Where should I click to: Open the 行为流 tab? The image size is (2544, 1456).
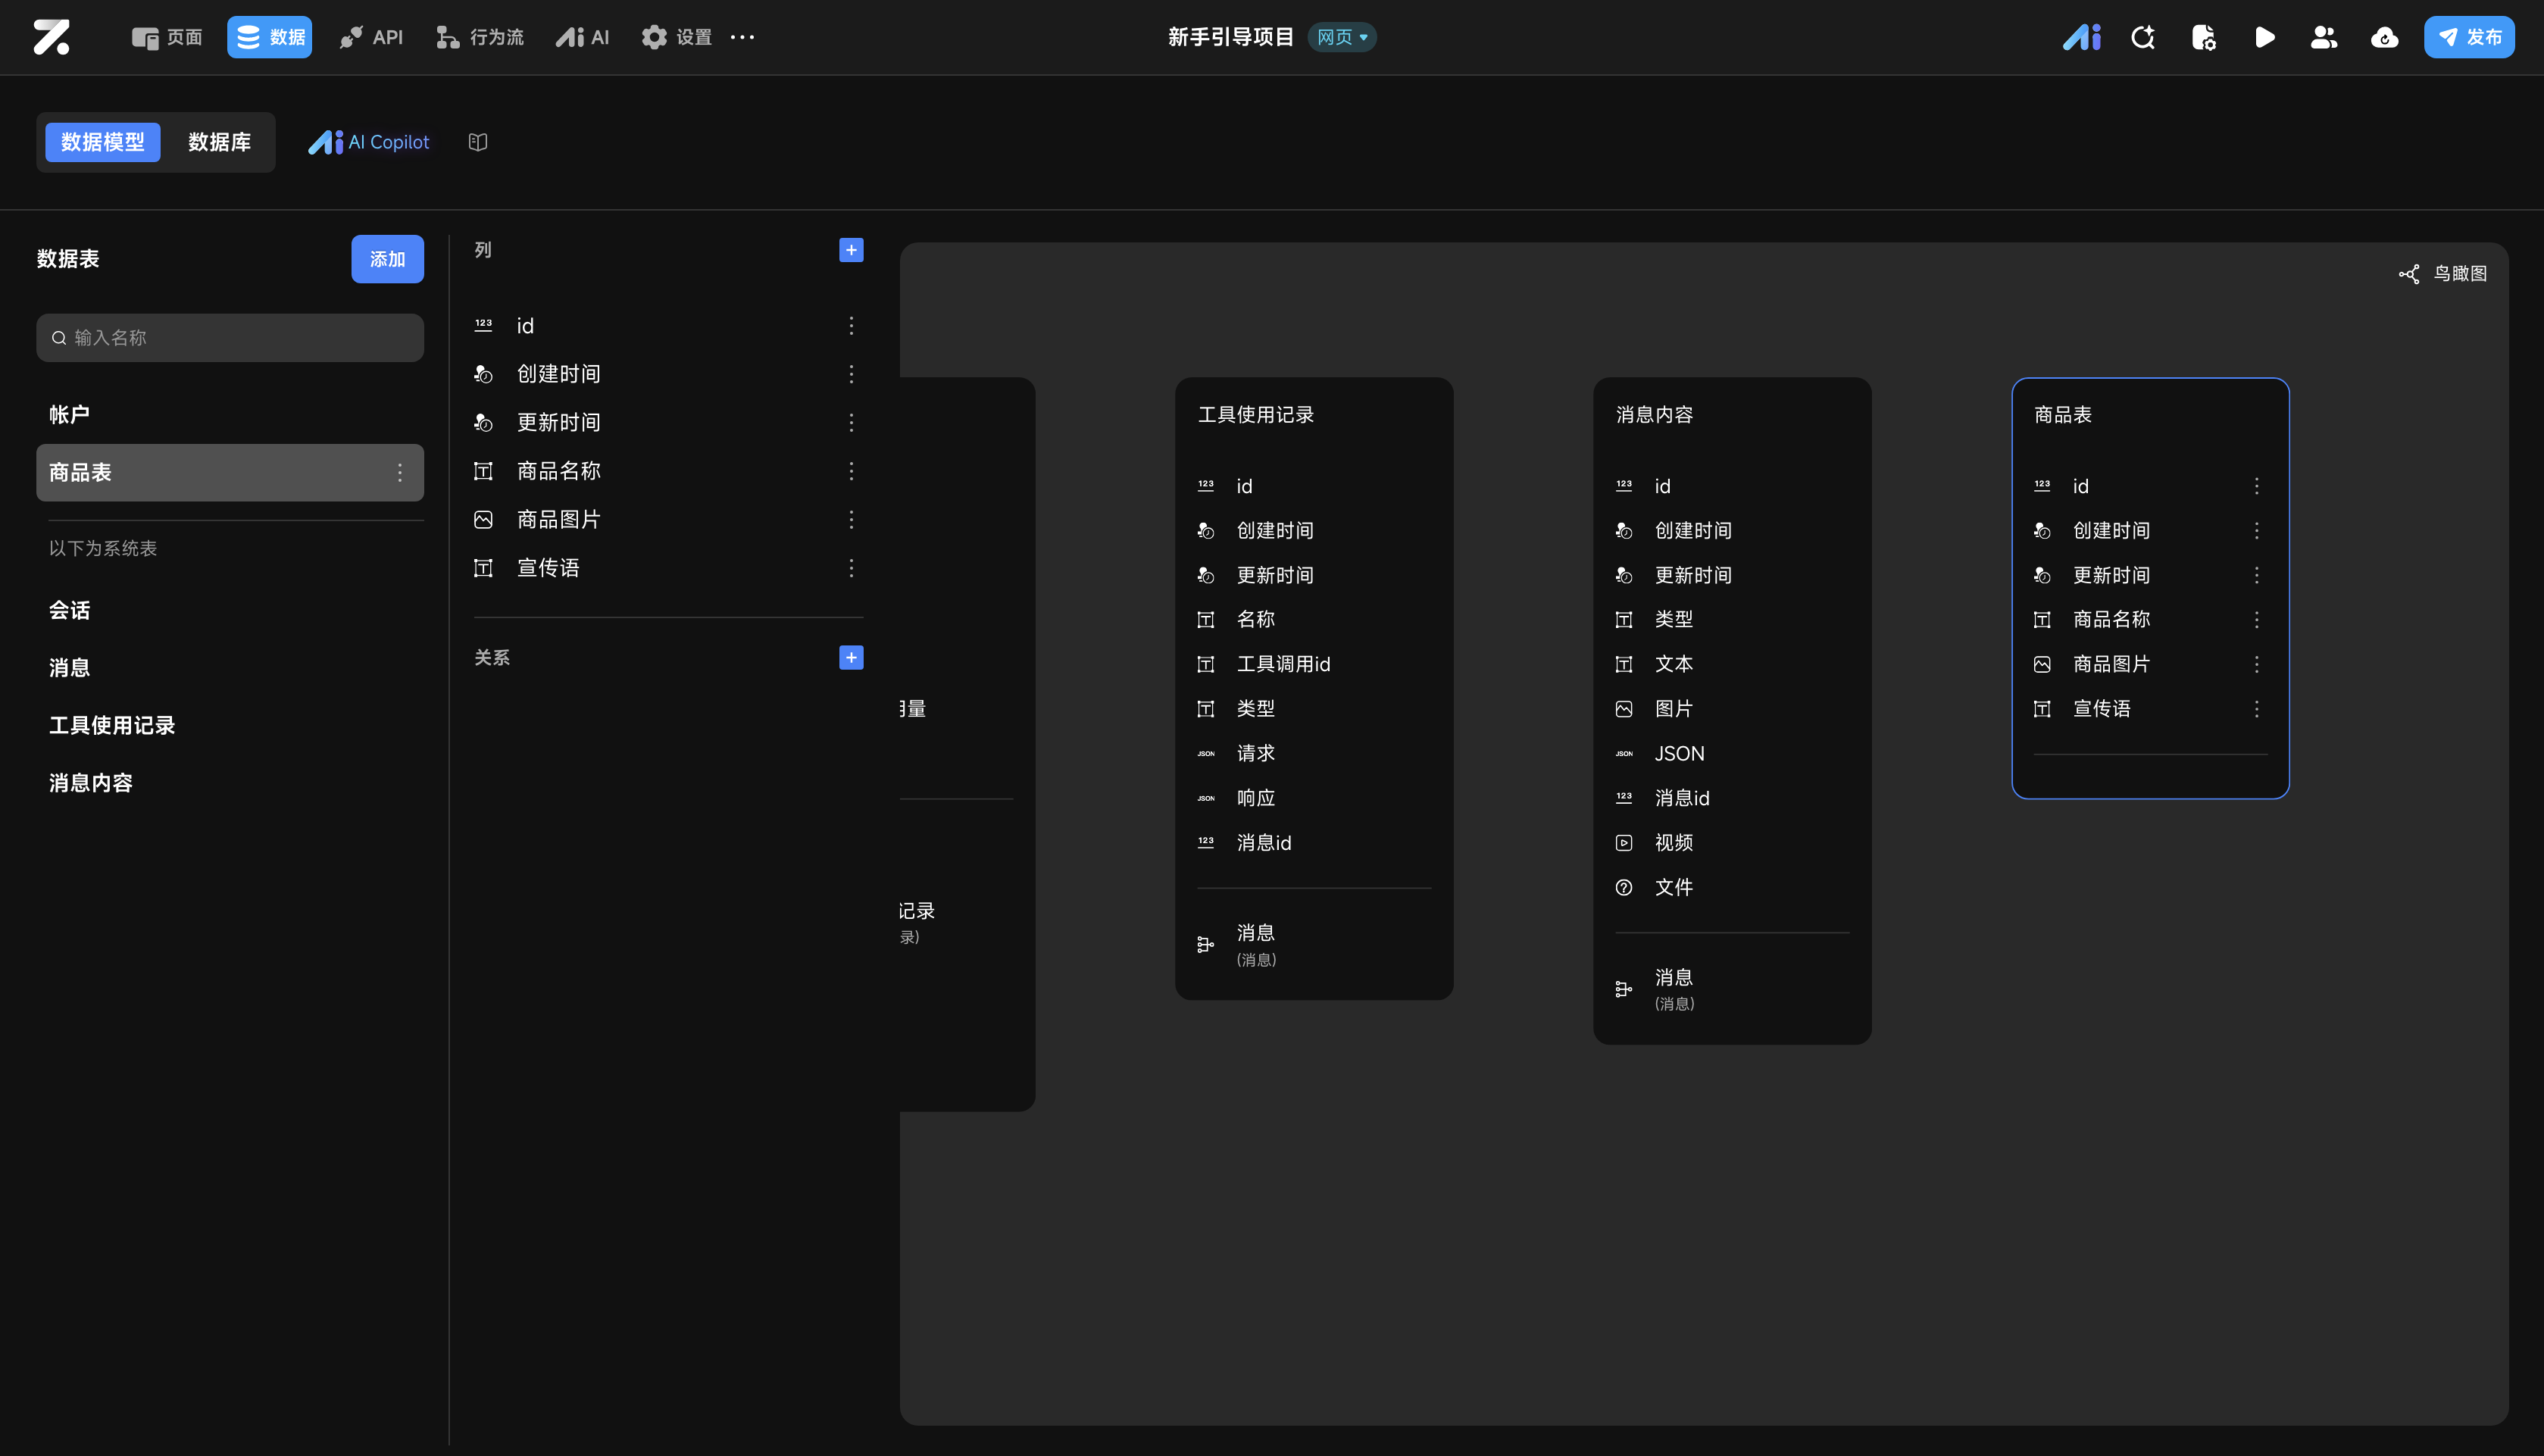[x=480, y=37]
